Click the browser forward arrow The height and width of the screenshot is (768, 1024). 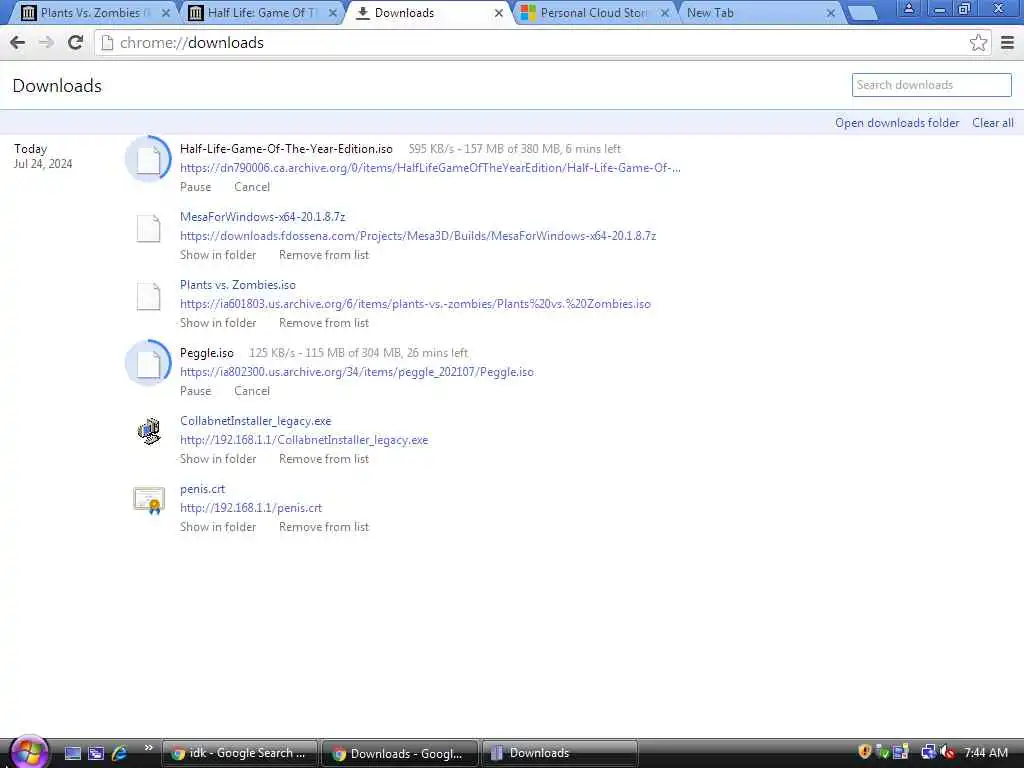click(x=46, y=42)
